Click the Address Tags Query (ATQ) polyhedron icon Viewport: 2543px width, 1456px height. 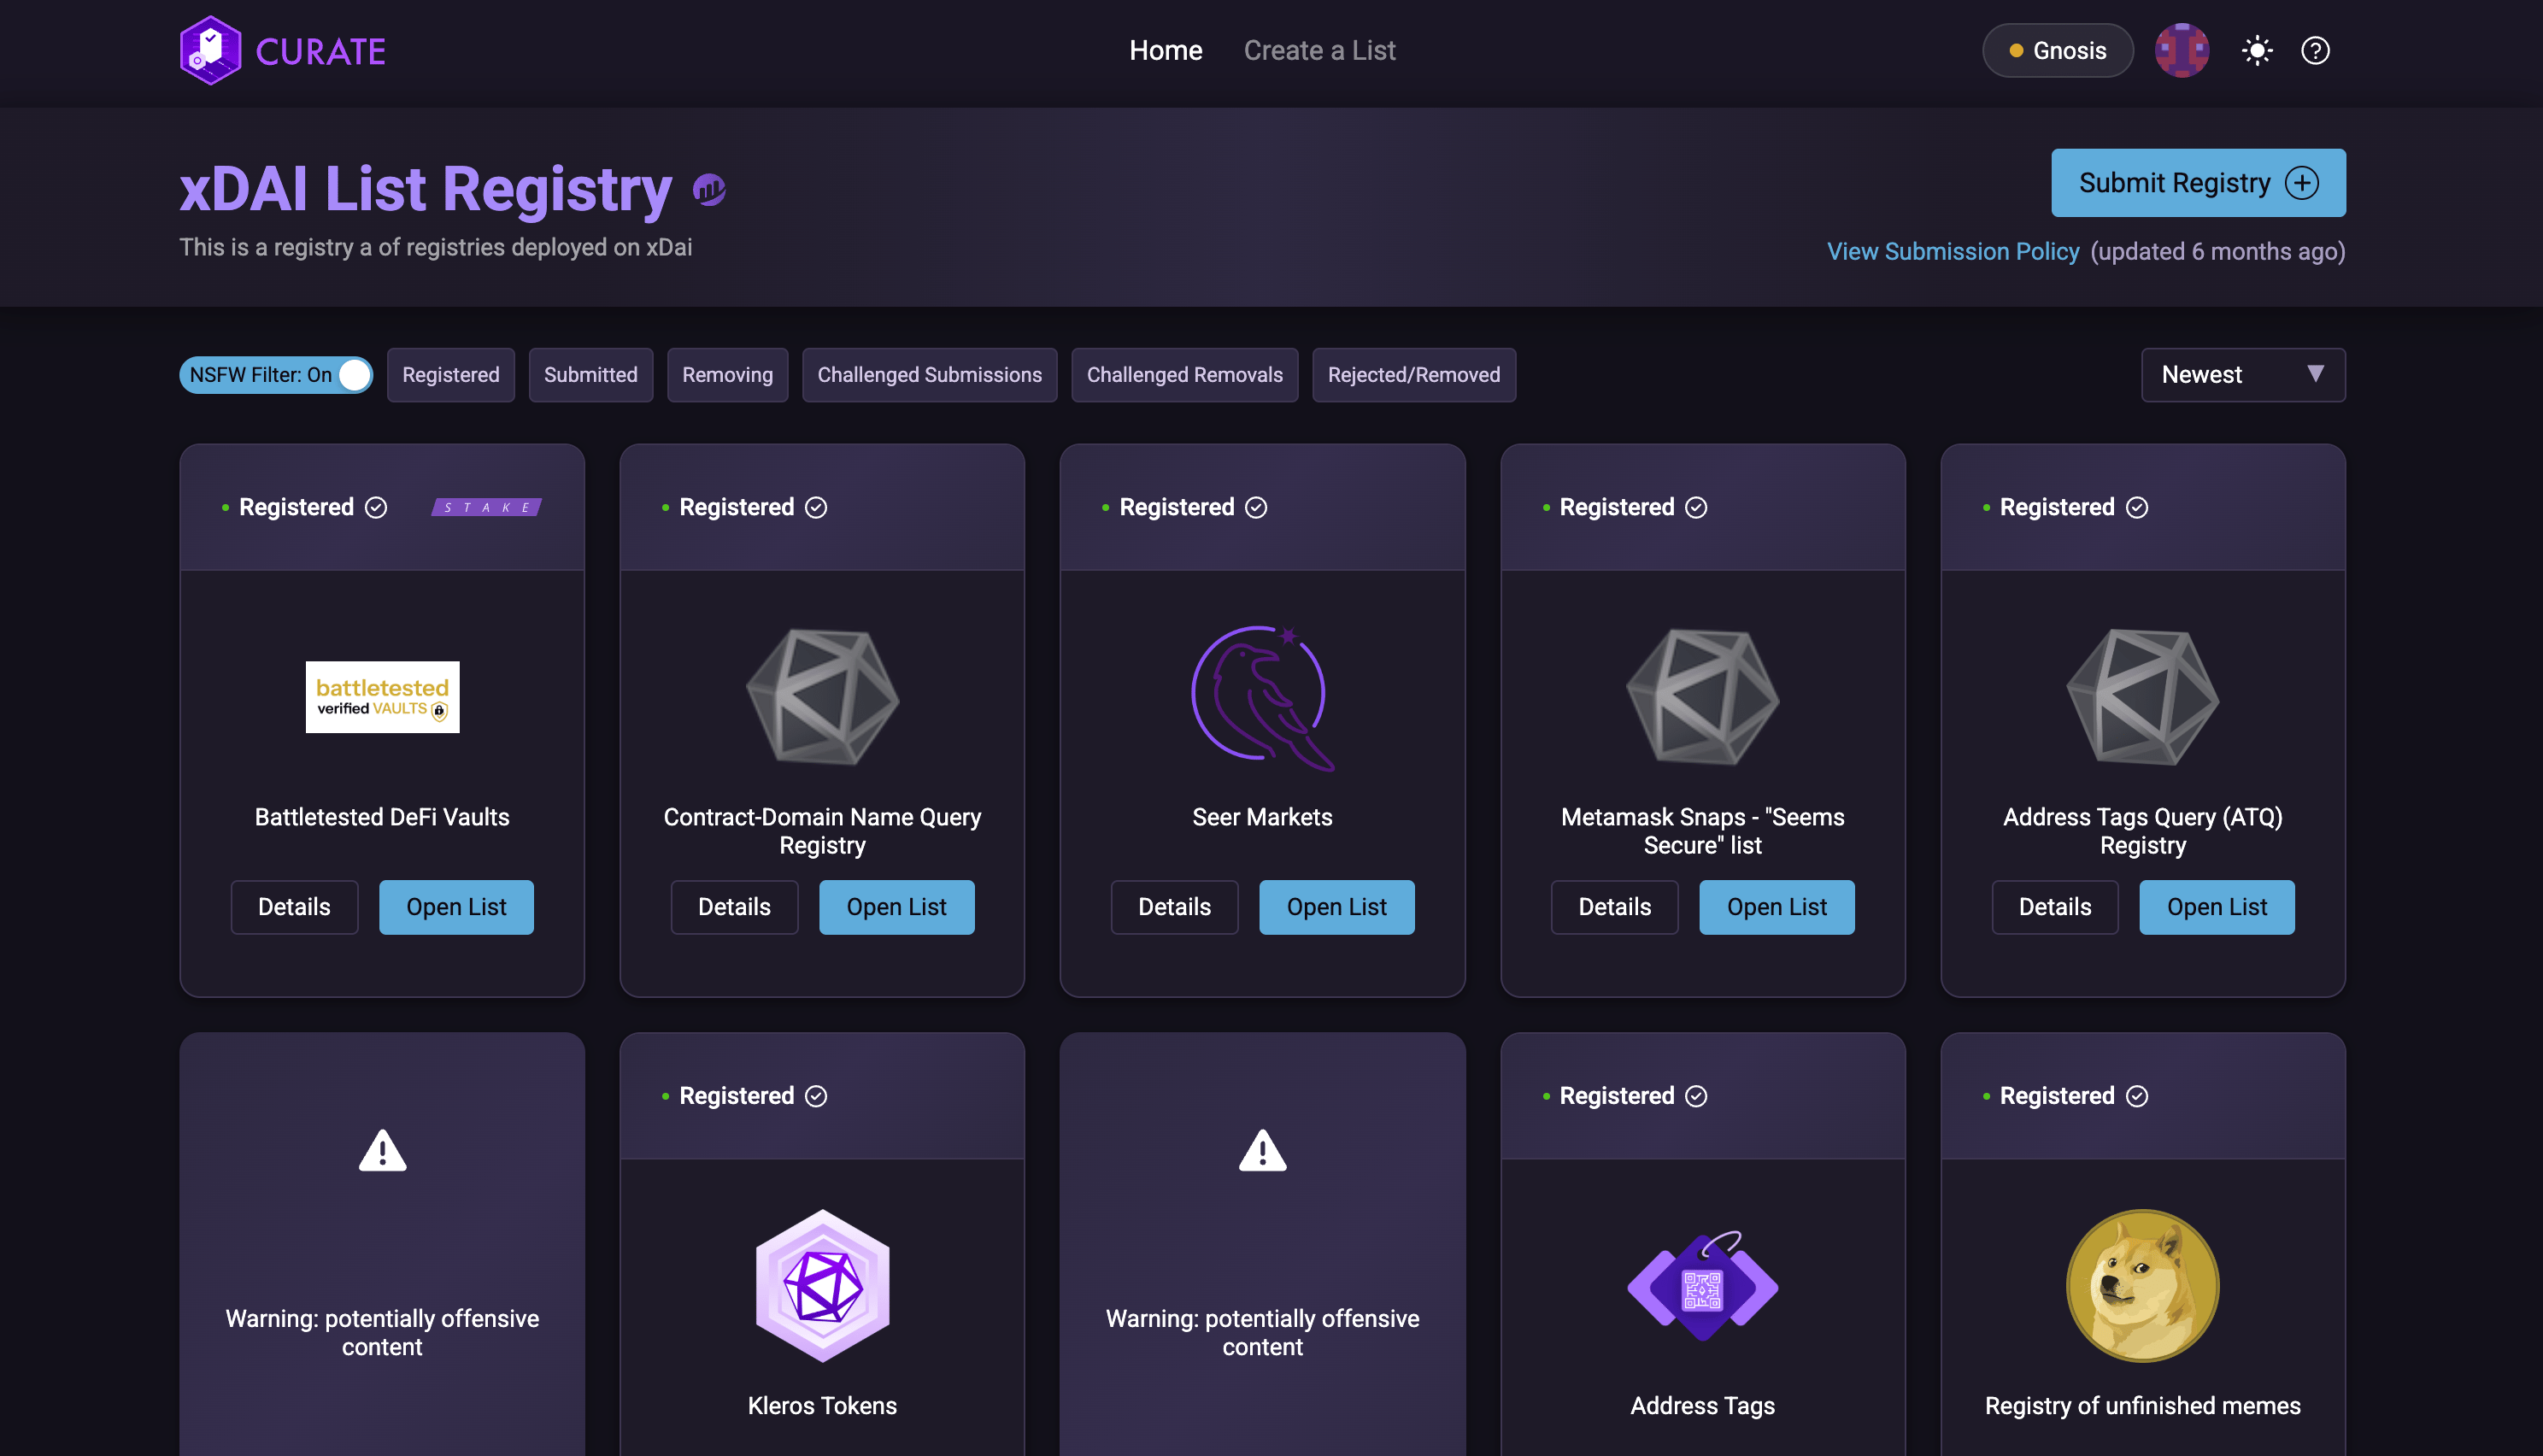point(2142,697)
